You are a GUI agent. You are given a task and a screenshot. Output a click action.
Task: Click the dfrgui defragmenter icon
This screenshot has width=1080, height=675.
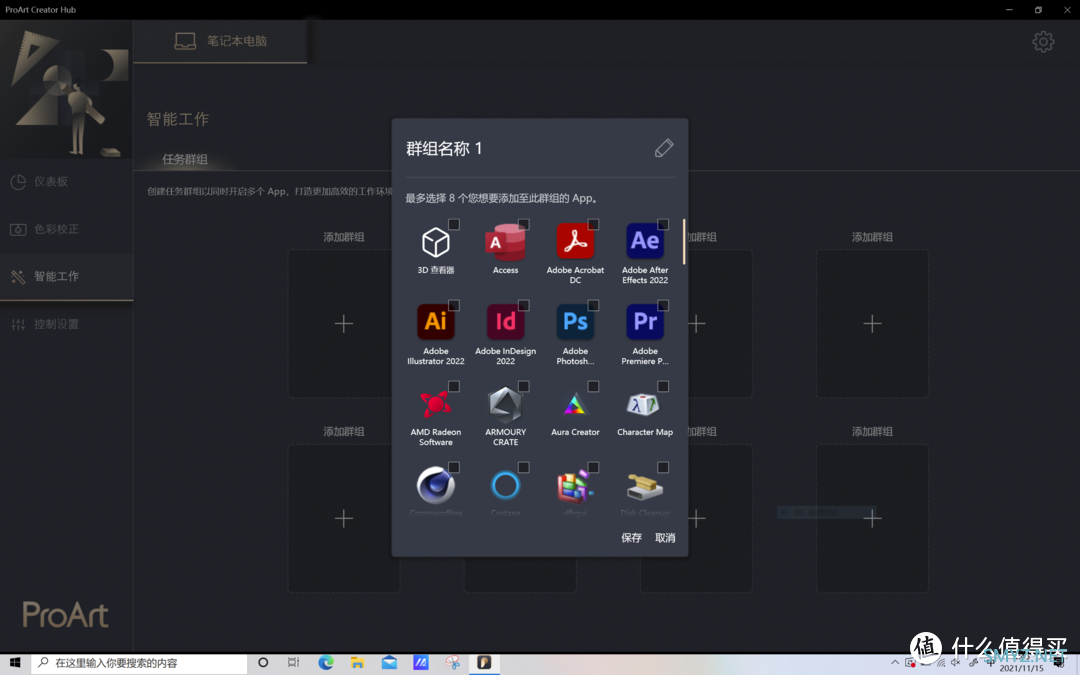click(x=575, y=486)
